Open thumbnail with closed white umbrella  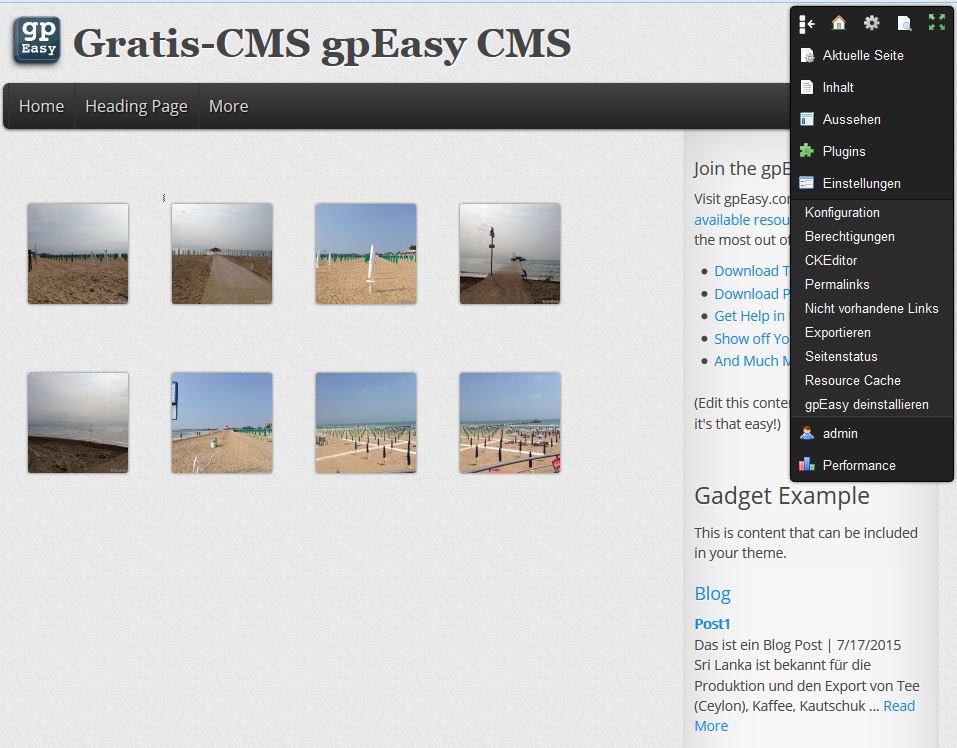coord(366,254)
